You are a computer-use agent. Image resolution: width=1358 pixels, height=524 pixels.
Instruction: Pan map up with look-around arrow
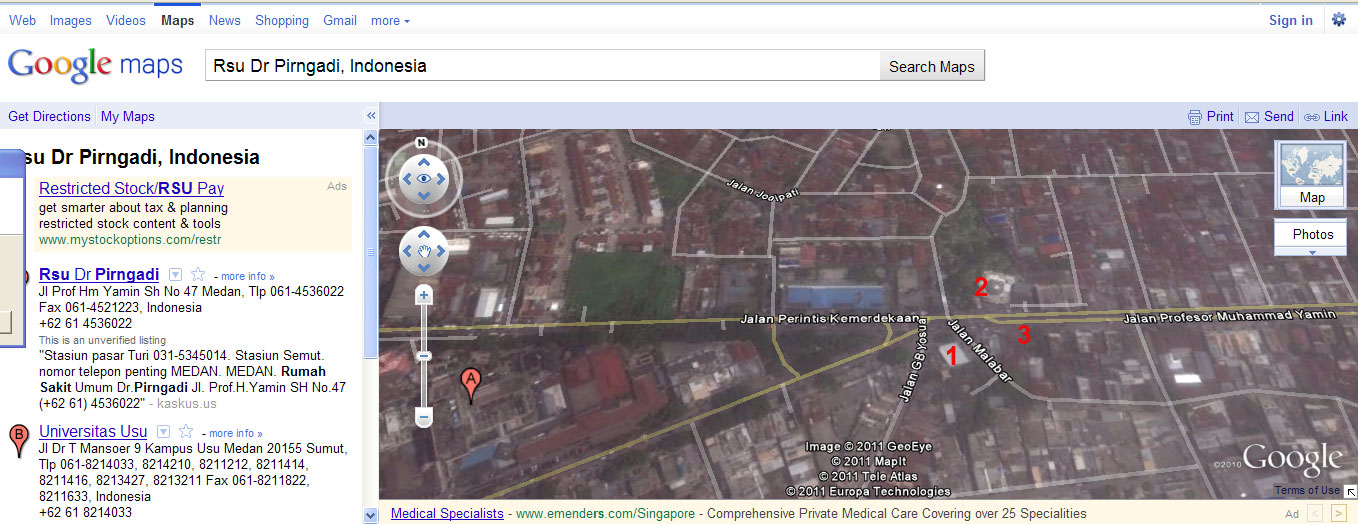(424, 161)
